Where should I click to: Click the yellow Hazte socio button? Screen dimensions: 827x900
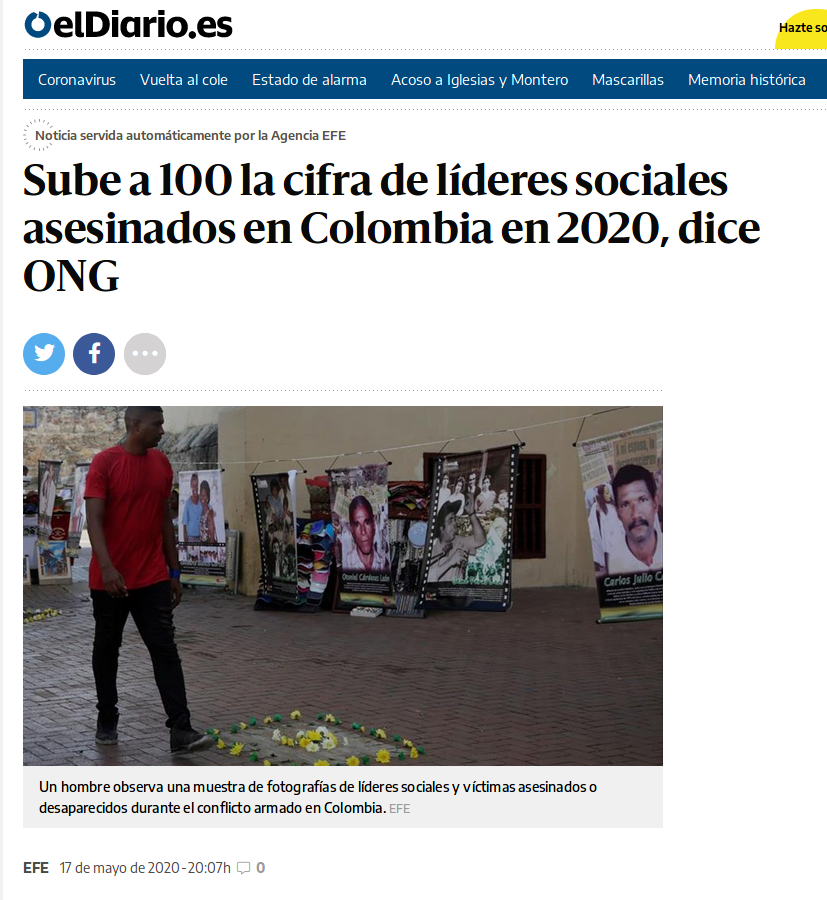(802, 29)
